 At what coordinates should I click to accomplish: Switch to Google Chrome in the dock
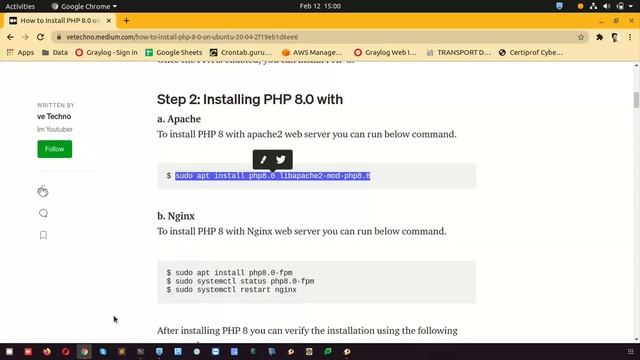coord(84,351)
